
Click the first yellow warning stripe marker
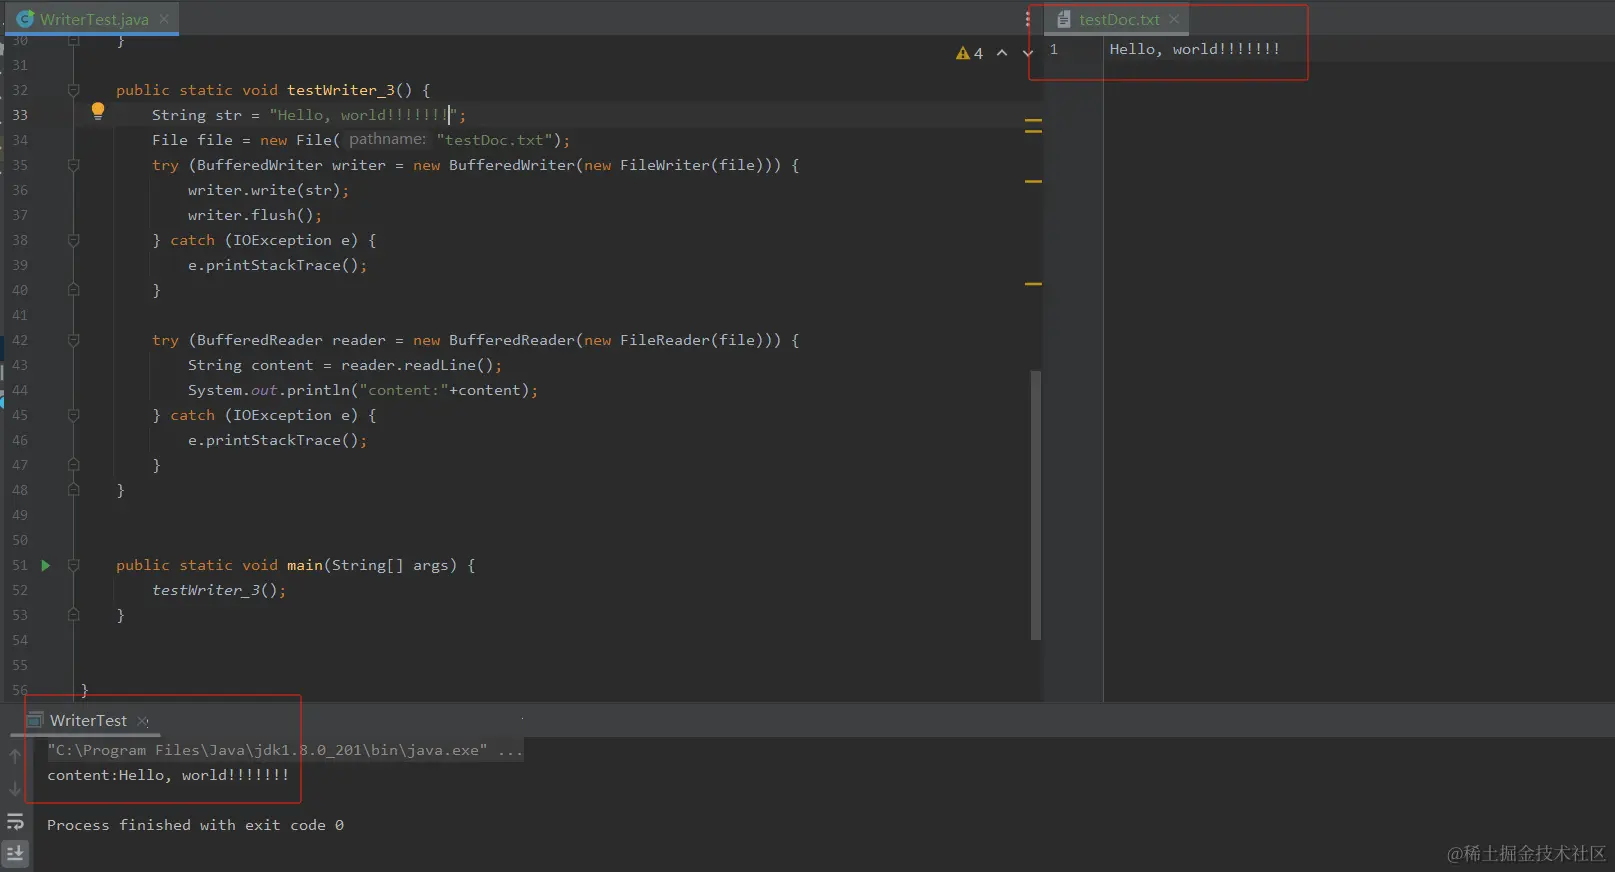[x=1033, y=121]
